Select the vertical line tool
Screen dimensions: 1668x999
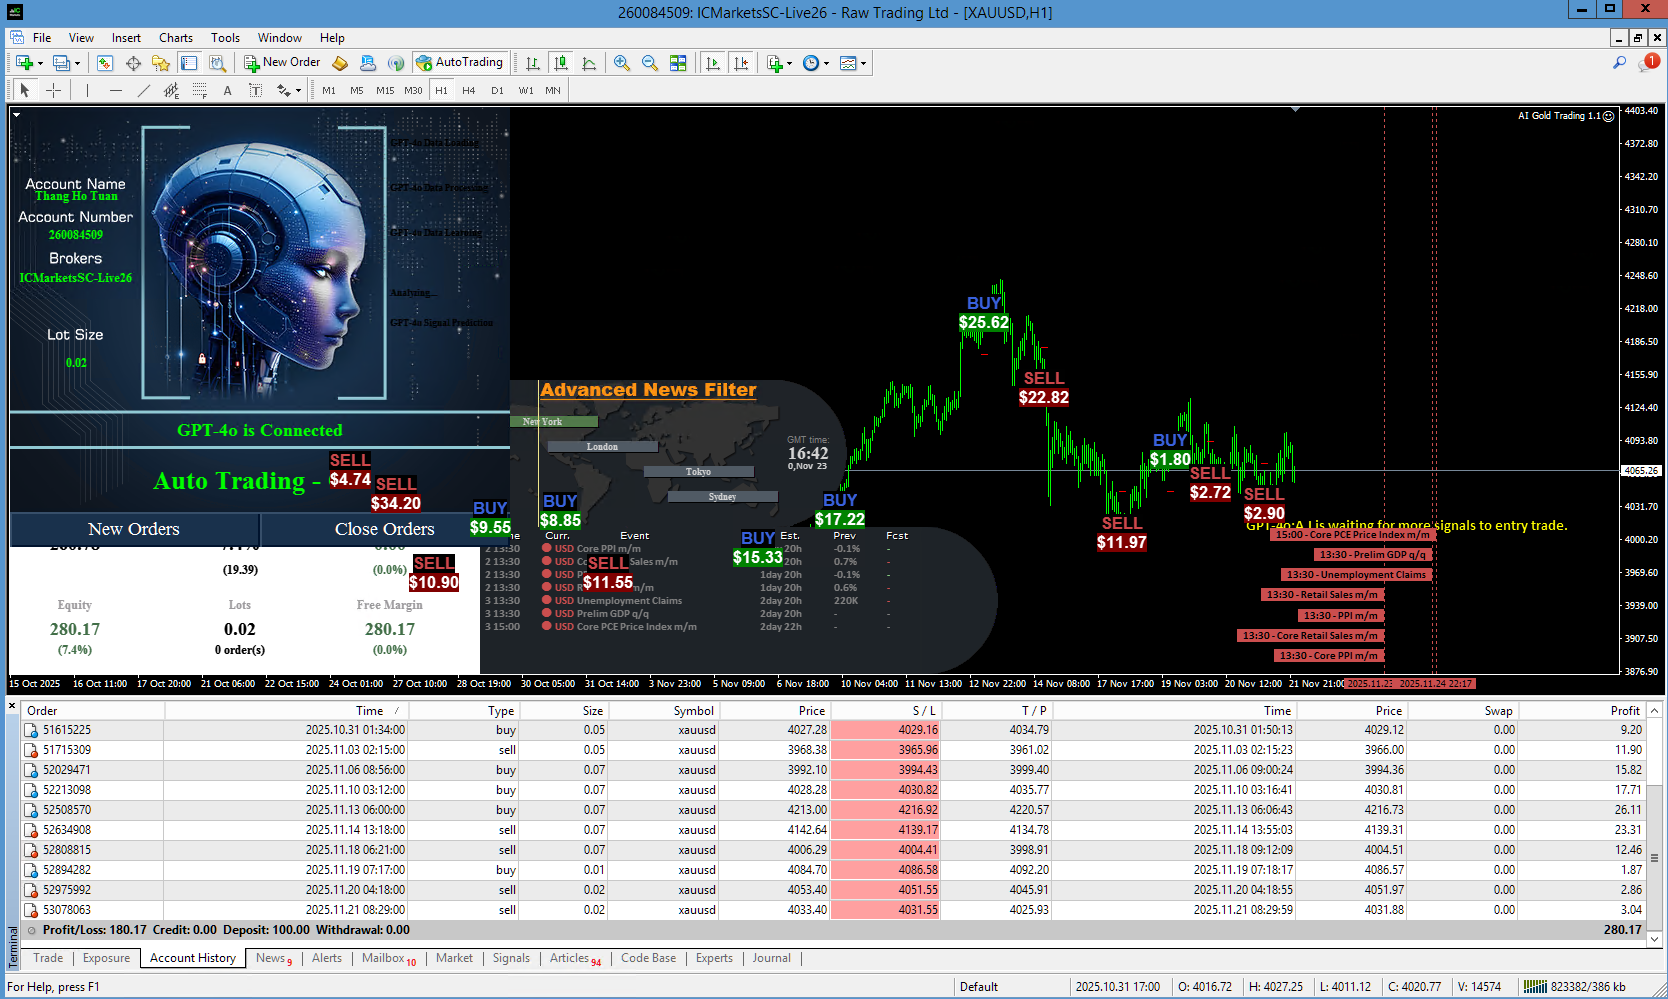pos(88,90)
